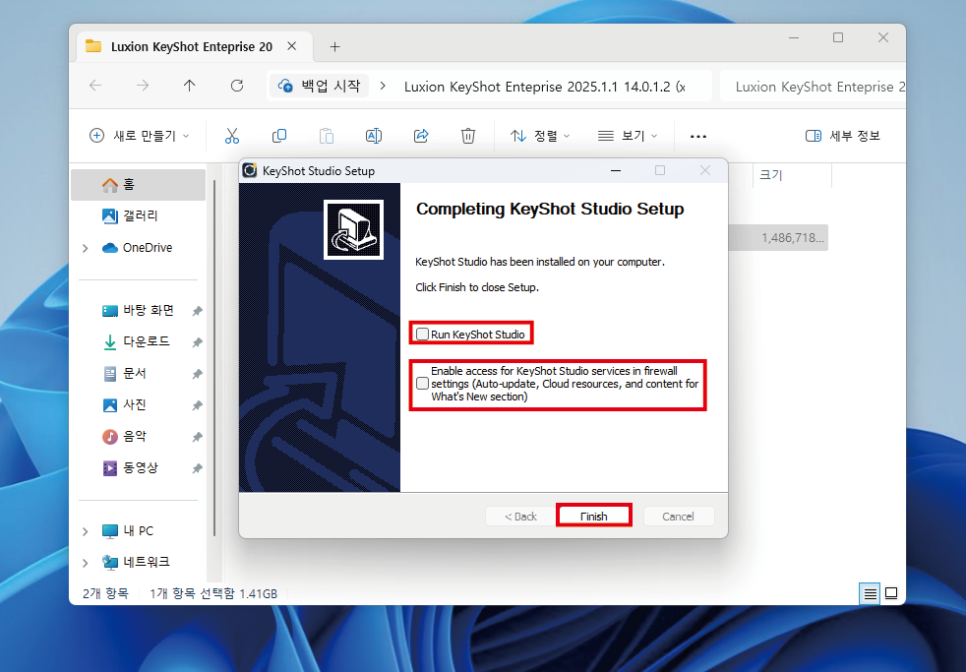Add a new Explorer tab
The image size is (966, 672).
pyautogui.click(x=335, y=47)
